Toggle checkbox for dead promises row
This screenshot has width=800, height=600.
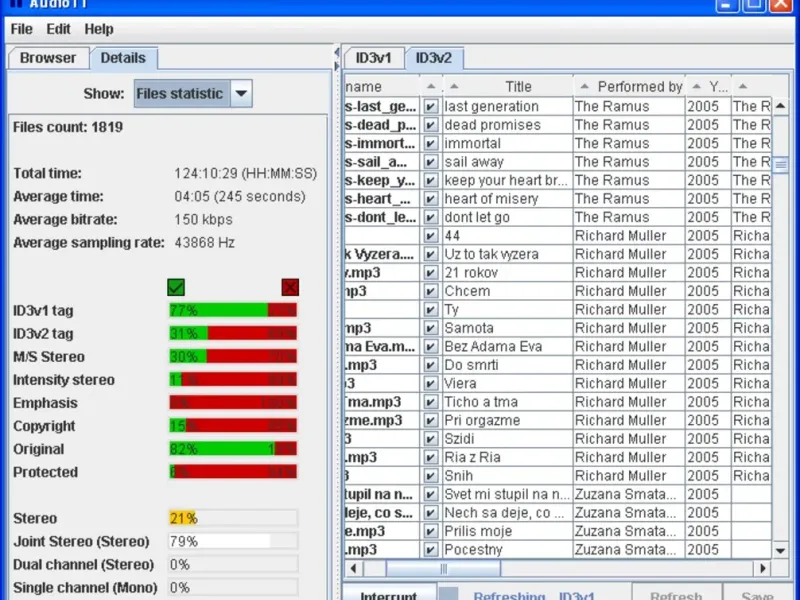[431, 125]
